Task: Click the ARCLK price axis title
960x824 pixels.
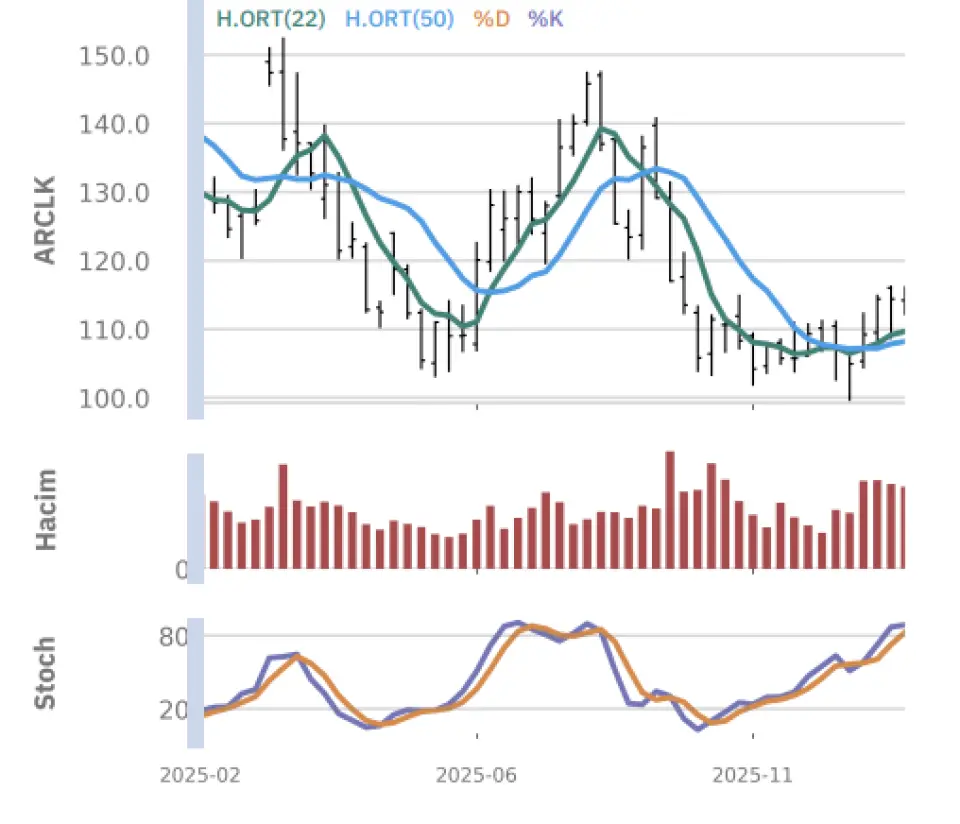Action: [x=45, y=220]
